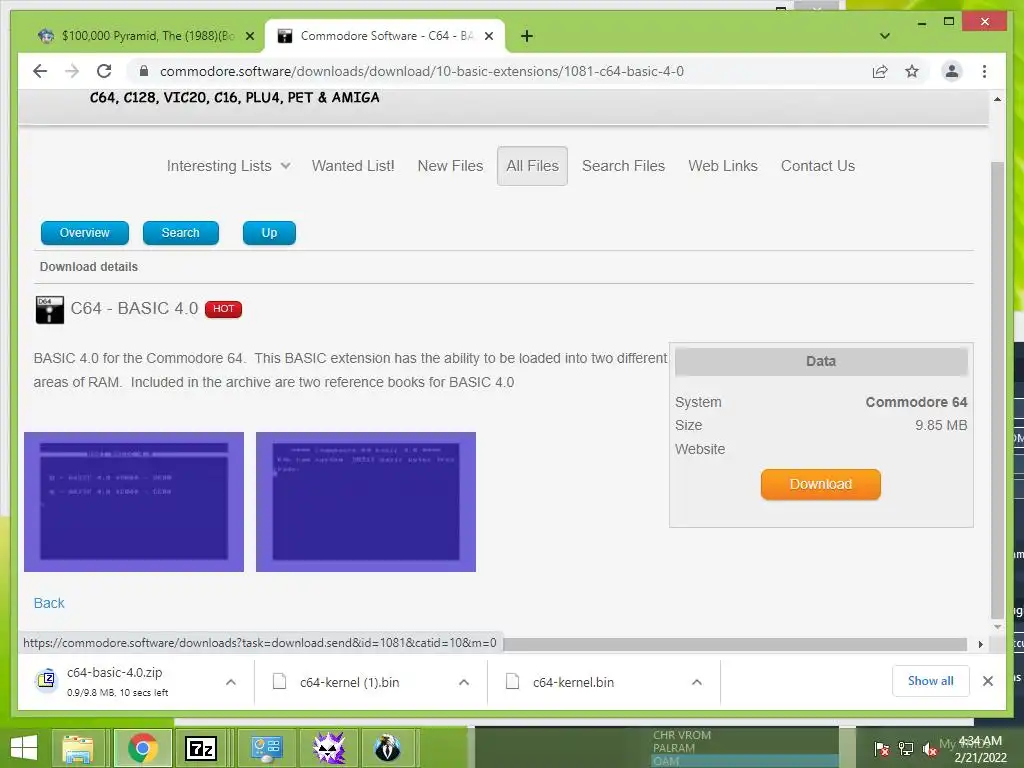Open the Windows Start menu

pyautogui.click(x=24, y=748)
